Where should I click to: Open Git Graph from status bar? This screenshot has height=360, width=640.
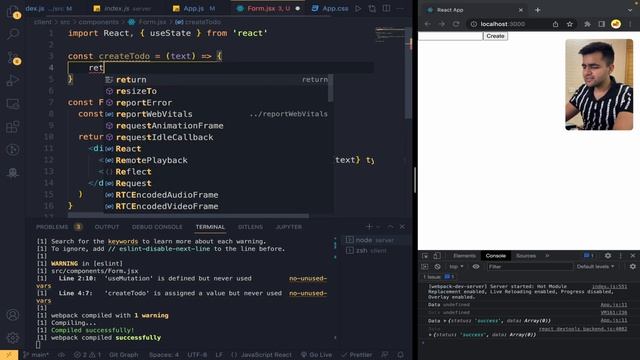124,355
